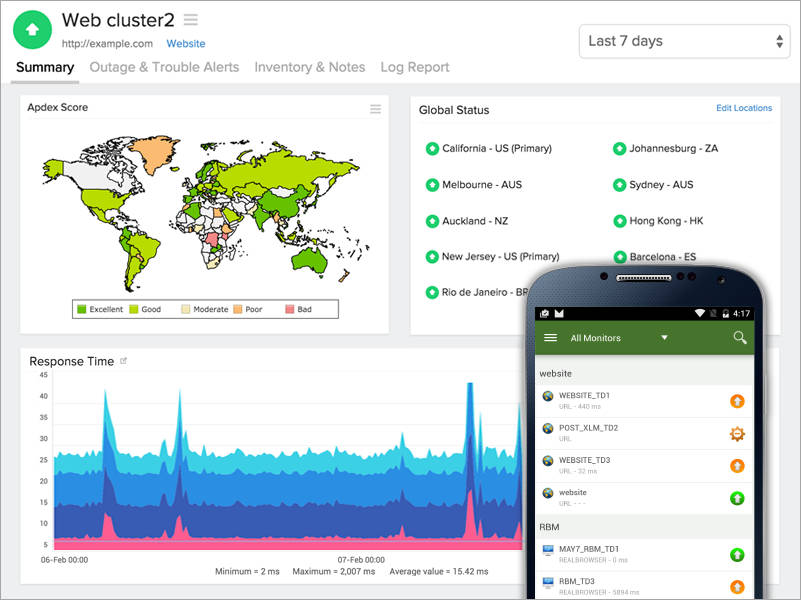Open the Log Report tab
Viewport: 801px width, 600px height.
(x=414, y=67)
